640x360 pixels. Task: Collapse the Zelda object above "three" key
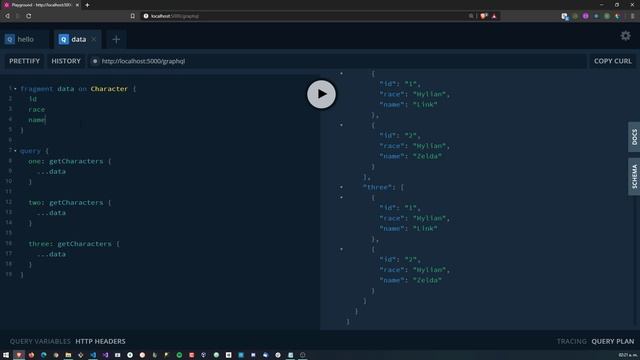[341, 125]
